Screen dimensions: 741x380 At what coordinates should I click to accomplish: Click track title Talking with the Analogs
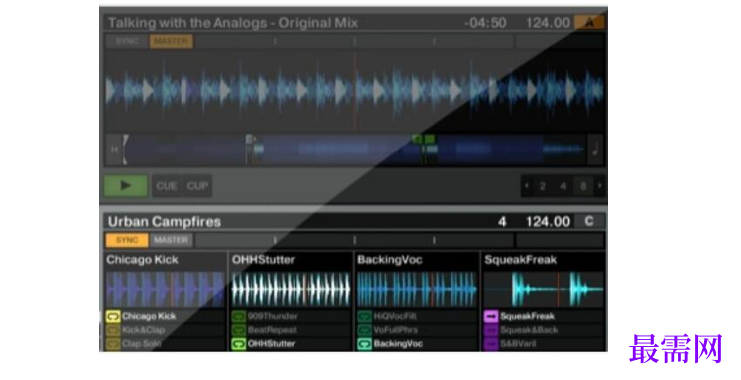[233, 23]
